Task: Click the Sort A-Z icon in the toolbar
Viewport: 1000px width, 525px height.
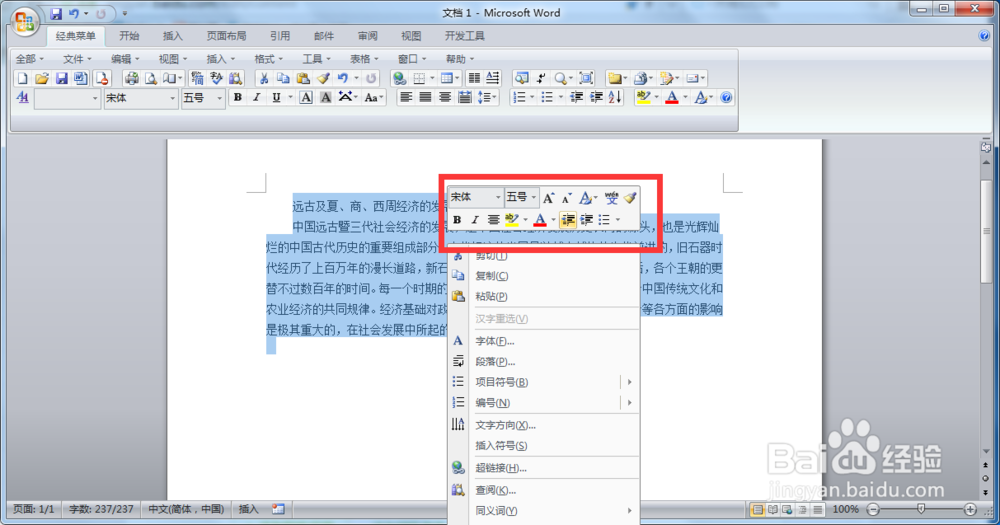Action: [615, 98]
